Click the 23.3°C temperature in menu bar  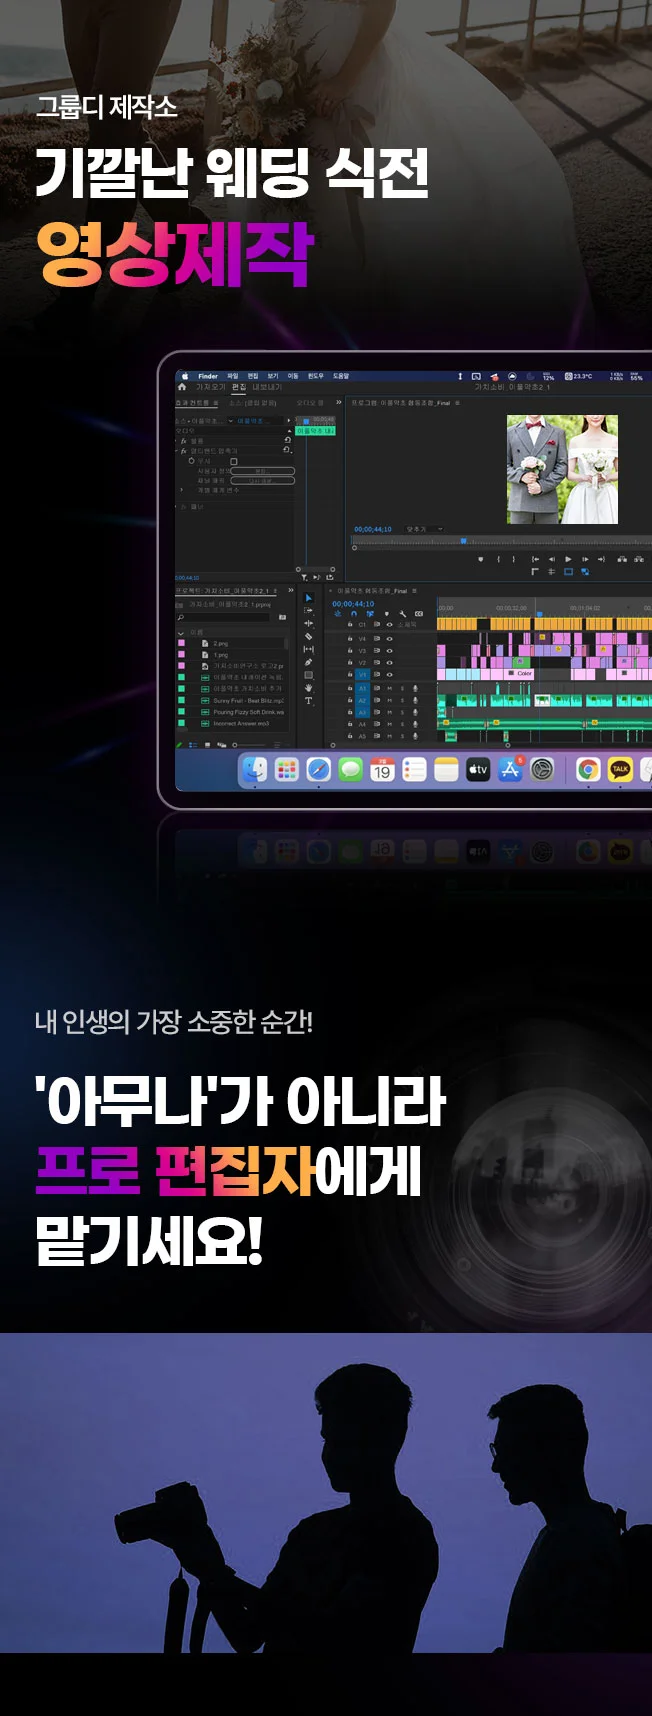(580, 376)
